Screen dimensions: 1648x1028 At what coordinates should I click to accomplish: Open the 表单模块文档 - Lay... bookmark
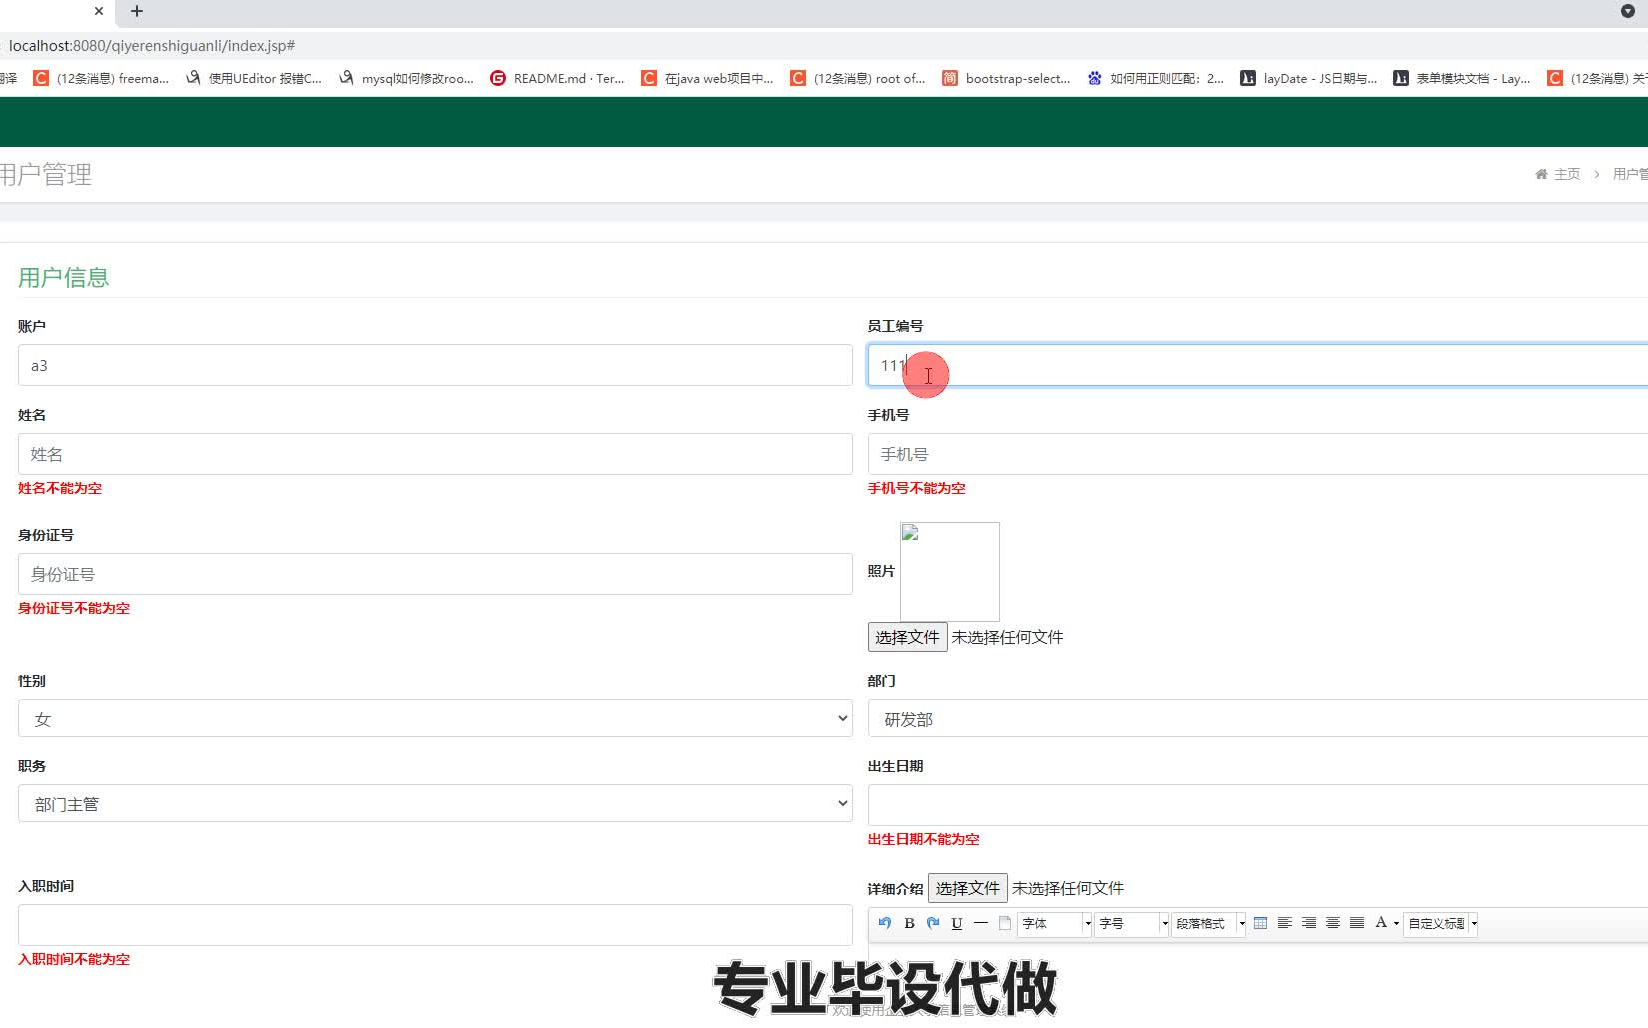pos(1462,78)
